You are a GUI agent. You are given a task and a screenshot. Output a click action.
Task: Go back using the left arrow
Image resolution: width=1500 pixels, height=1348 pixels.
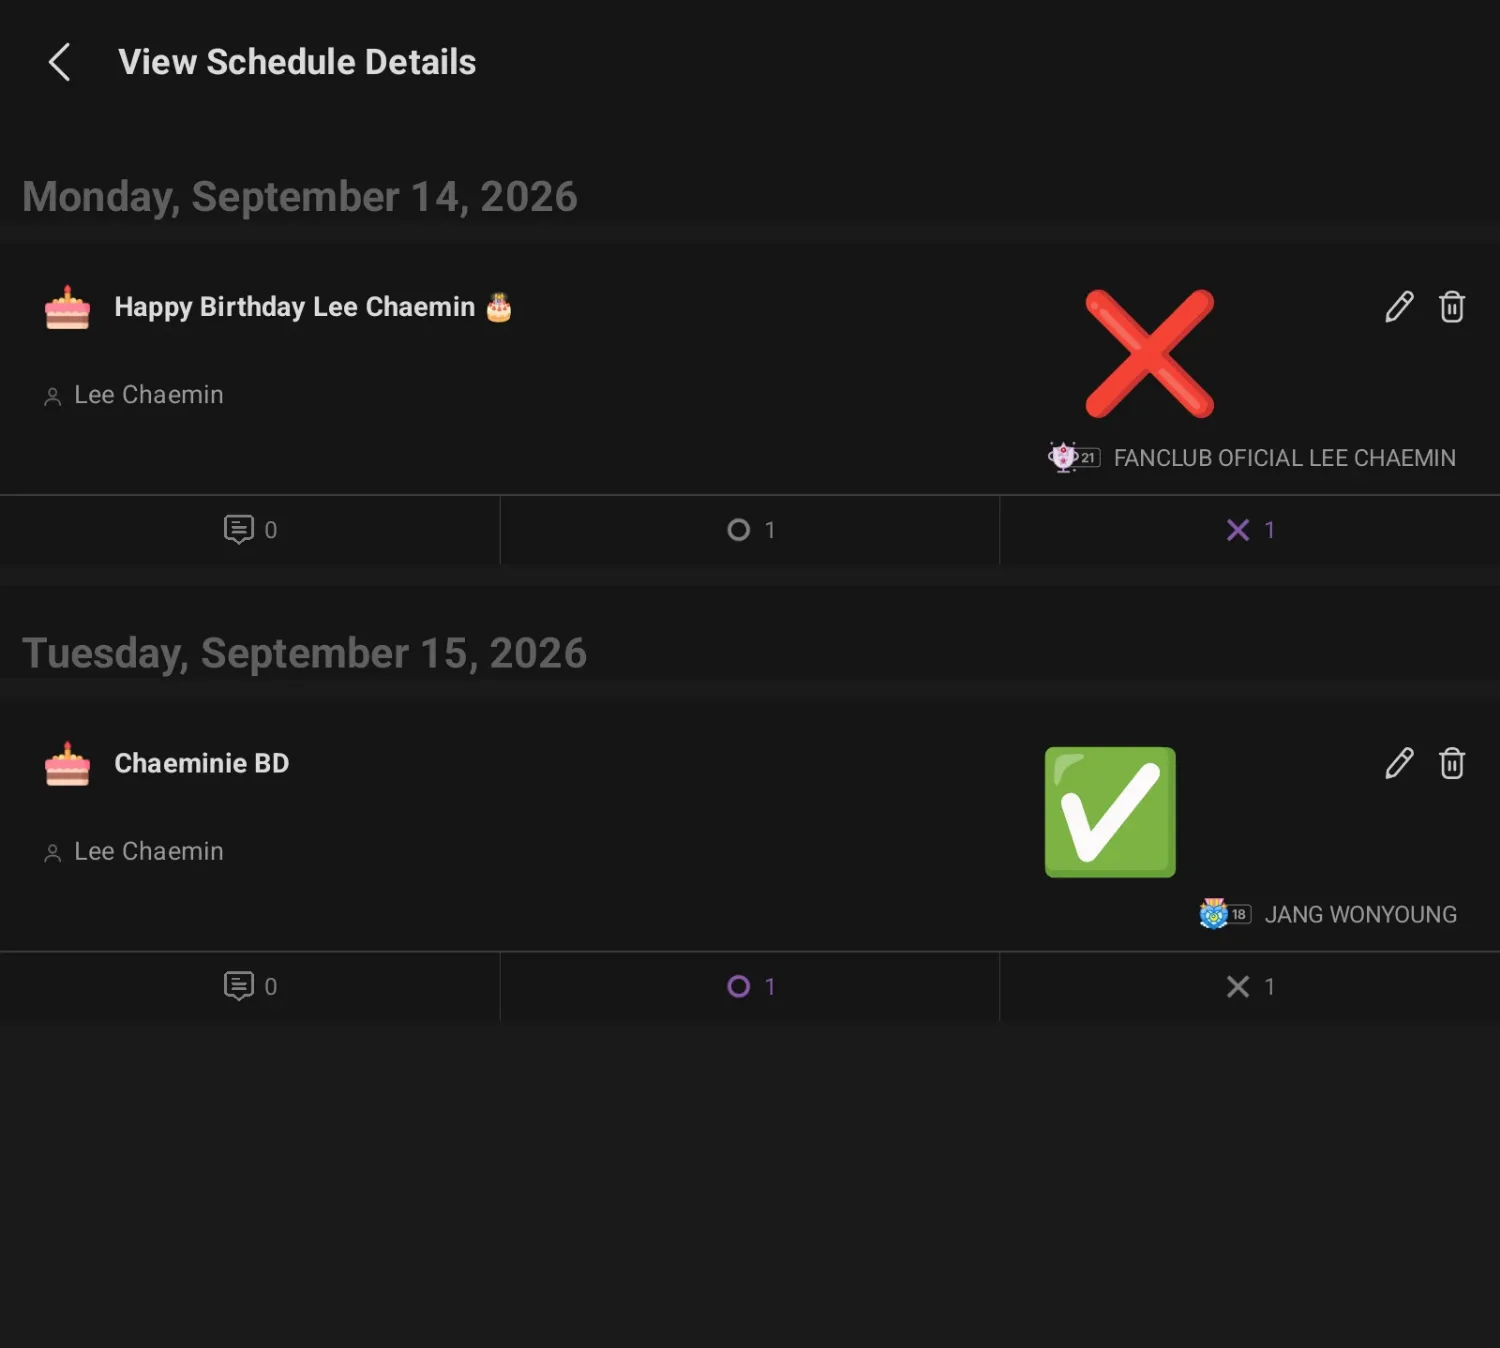coord(60,62)
